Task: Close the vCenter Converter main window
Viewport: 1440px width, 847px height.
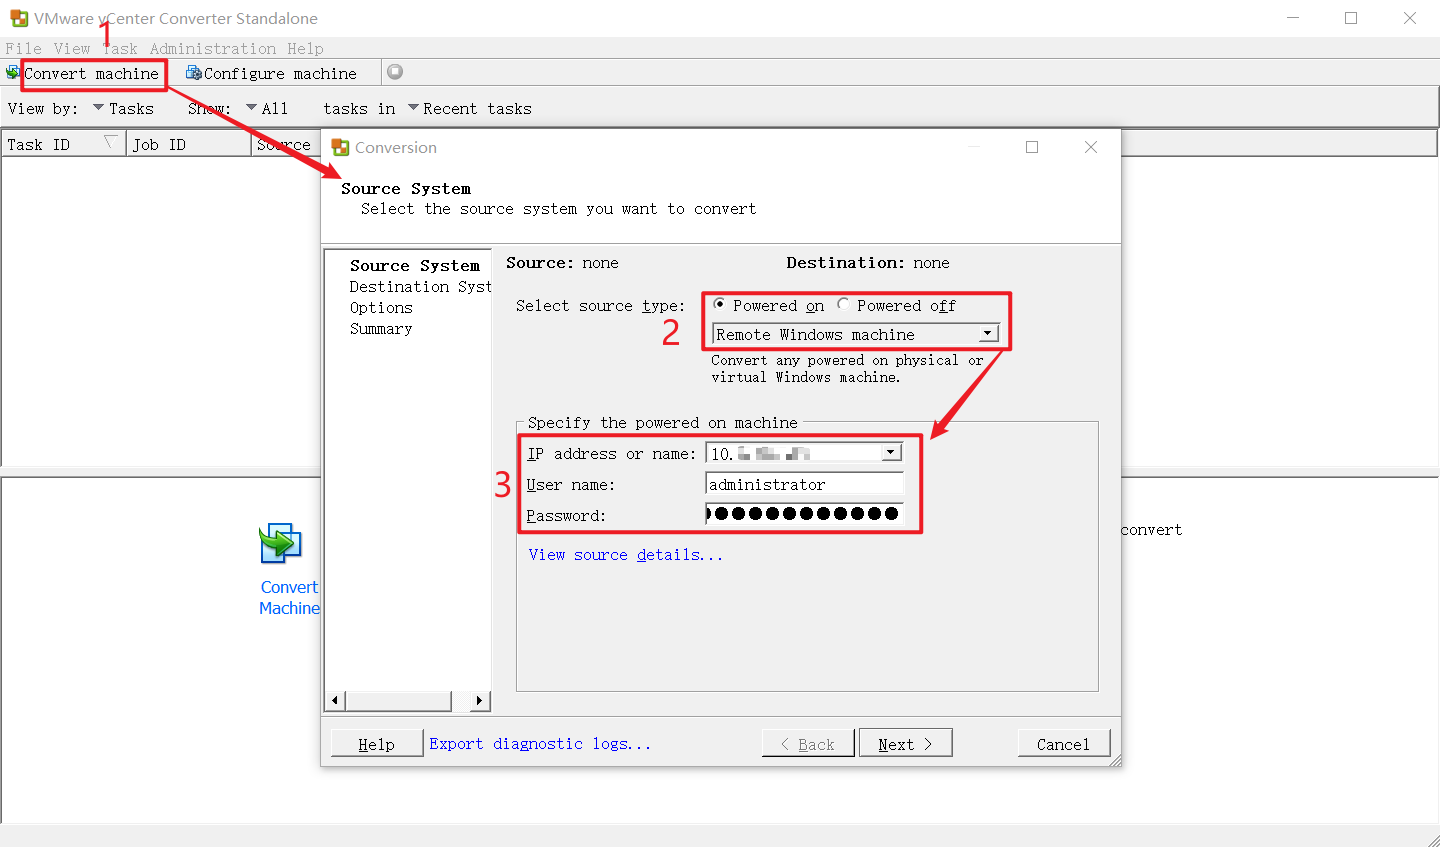Action: pos(1410,18)
